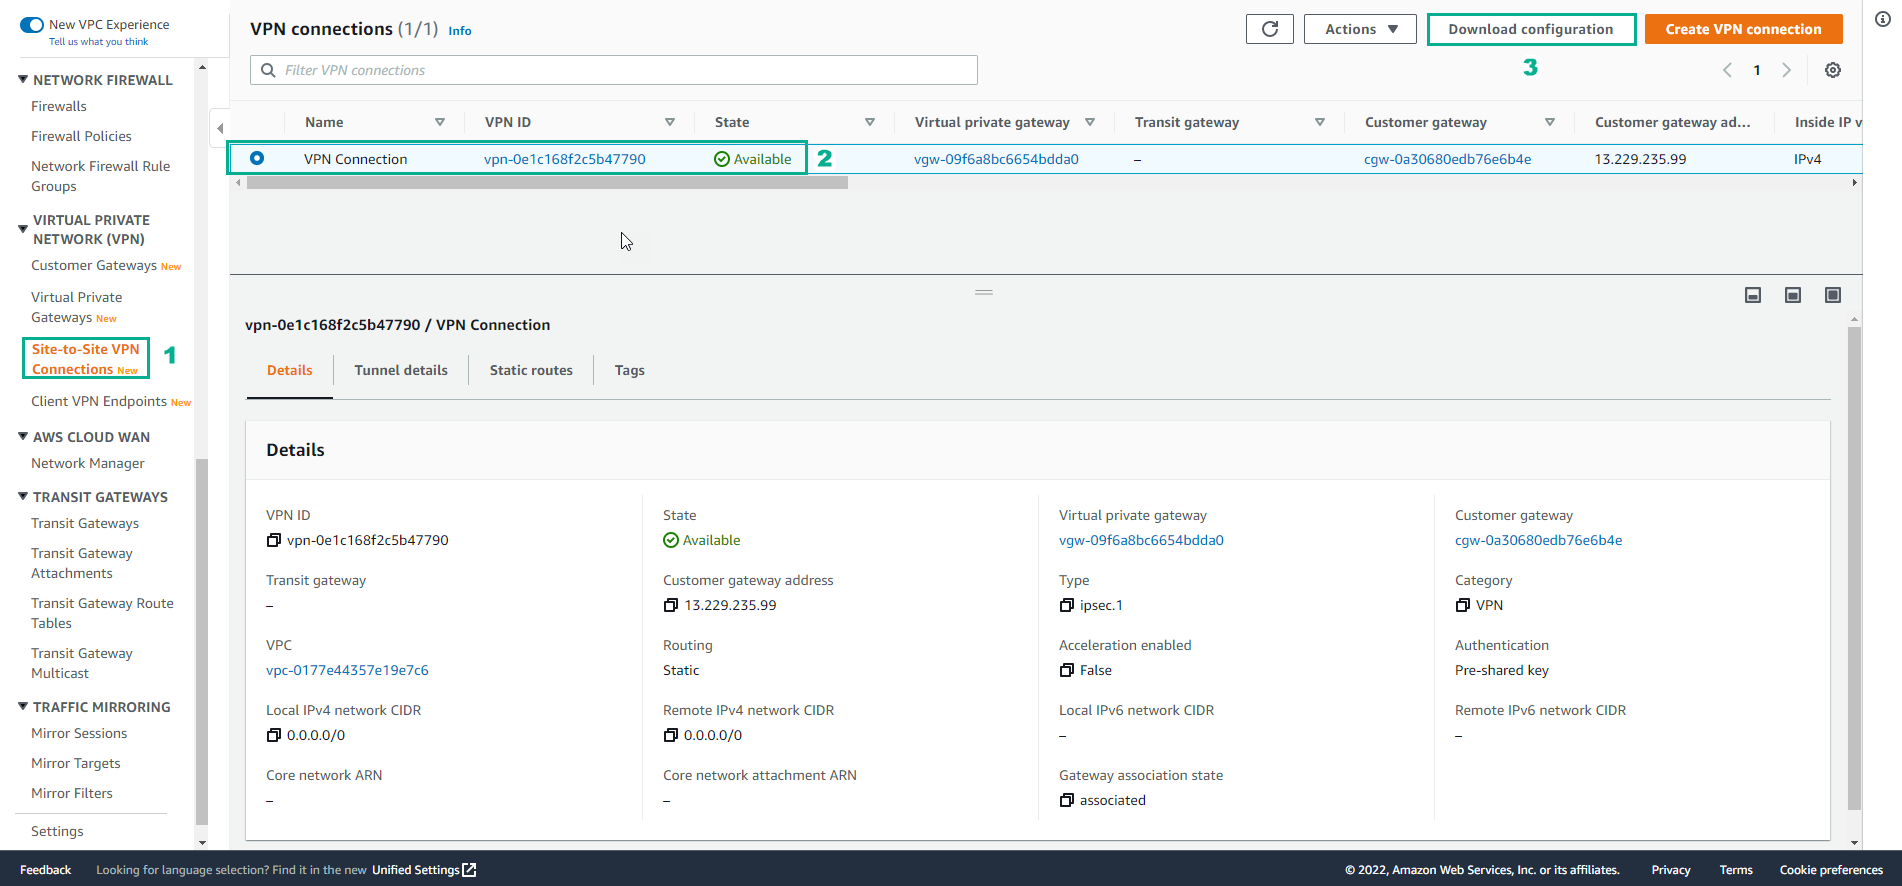
Task: Open VPC link vpc-0177e44357e19e7c6
Action: coord(347,670)
